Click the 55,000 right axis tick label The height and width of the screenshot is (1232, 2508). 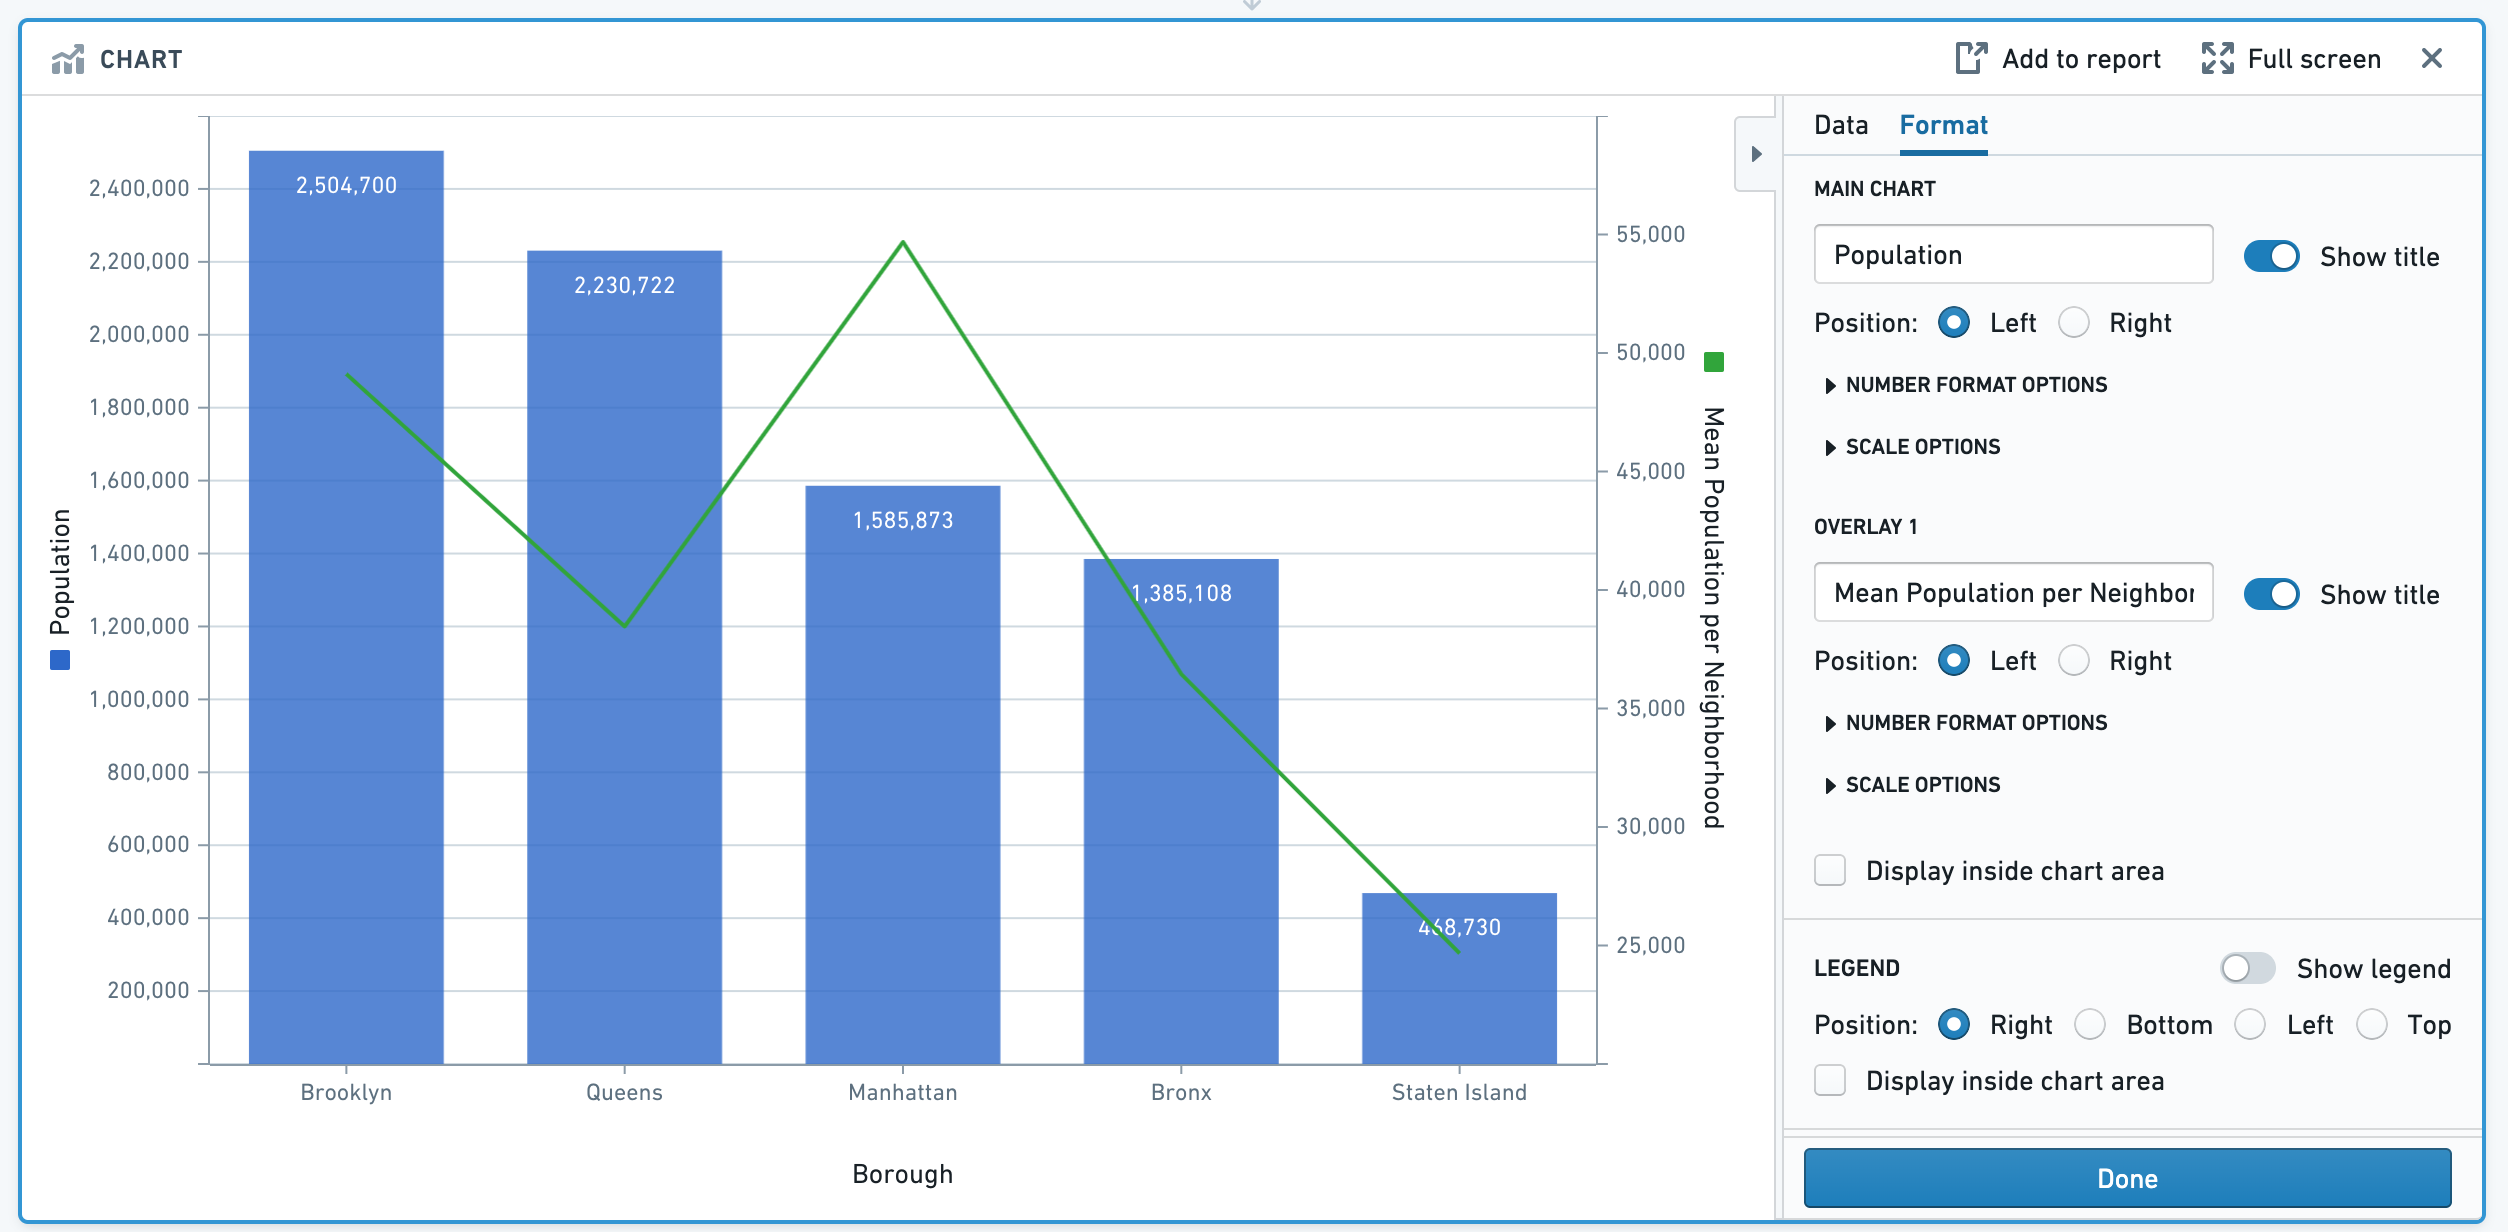(x=1651, y=234)
